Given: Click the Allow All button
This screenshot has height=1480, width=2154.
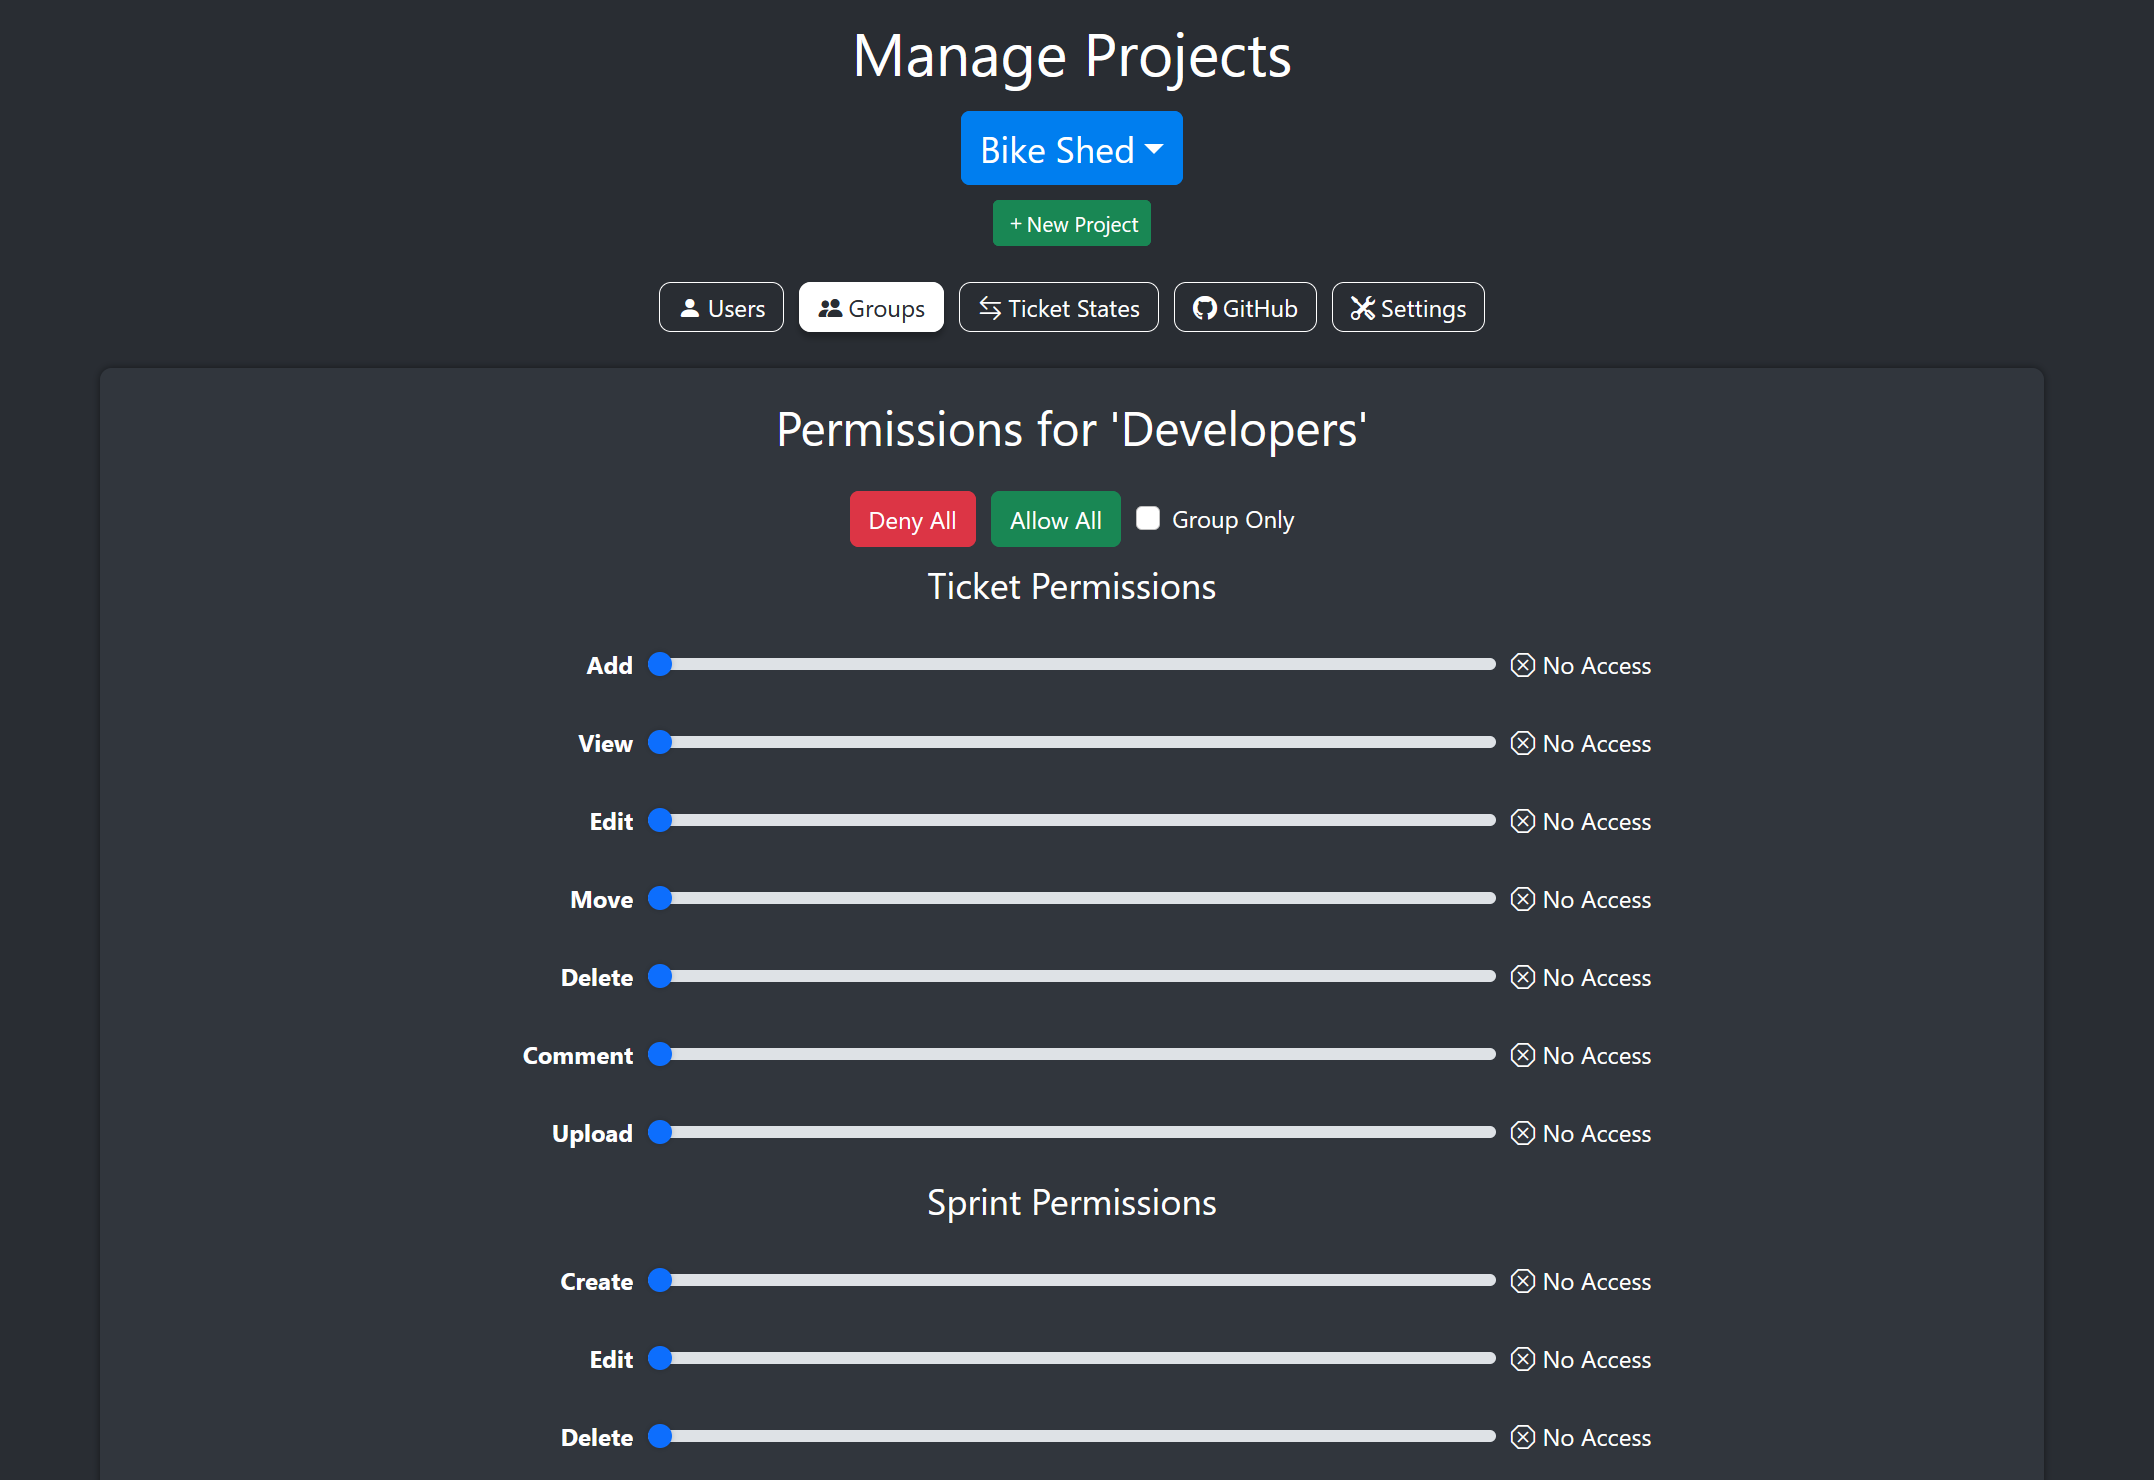Looking at the screenshot, I should (1055, 520).
